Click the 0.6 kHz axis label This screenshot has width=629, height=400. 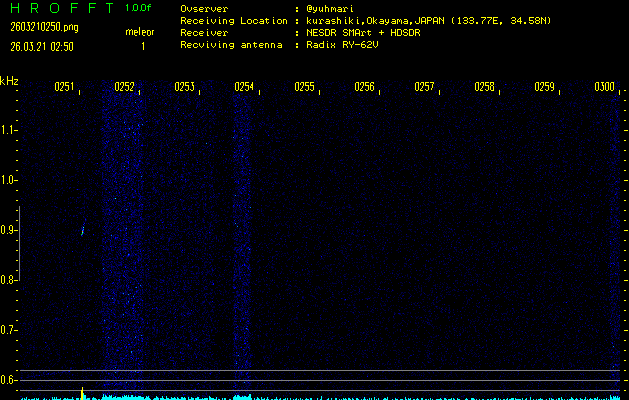(8, 380)
